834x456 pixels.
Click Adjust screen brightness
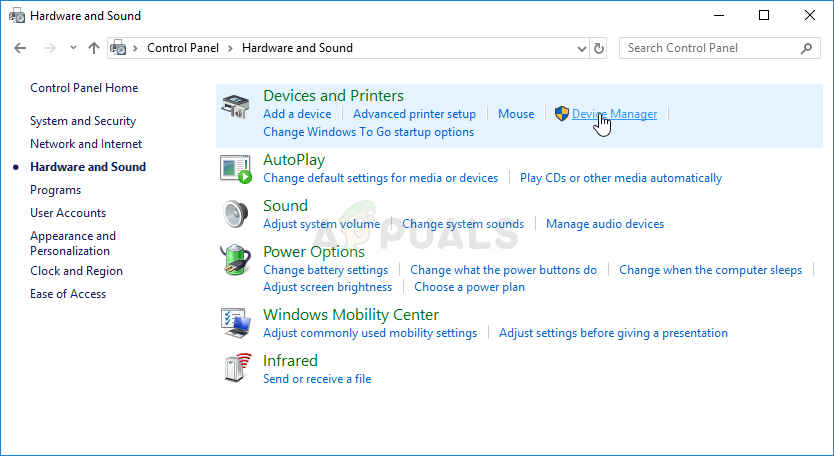(x=328, y=287)
